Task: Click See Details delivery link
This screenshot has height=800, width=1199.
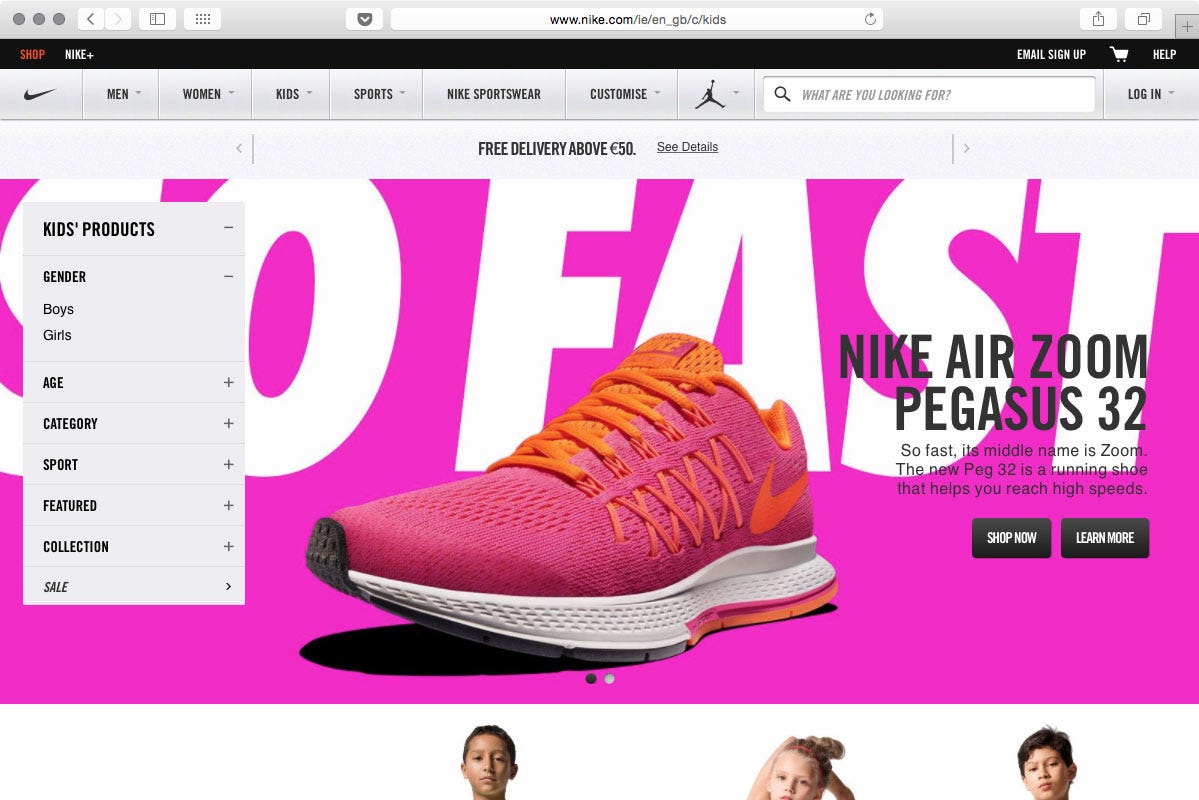Action: pyautogui.click(x=687, y=147)
